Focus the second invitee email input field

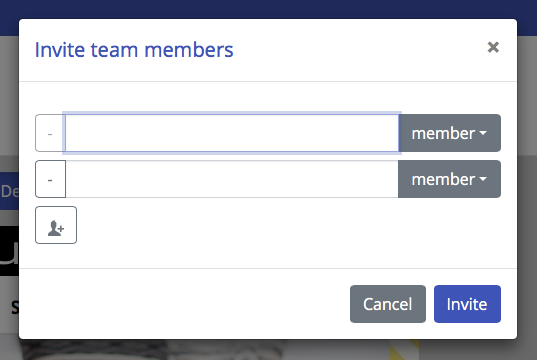232,179
